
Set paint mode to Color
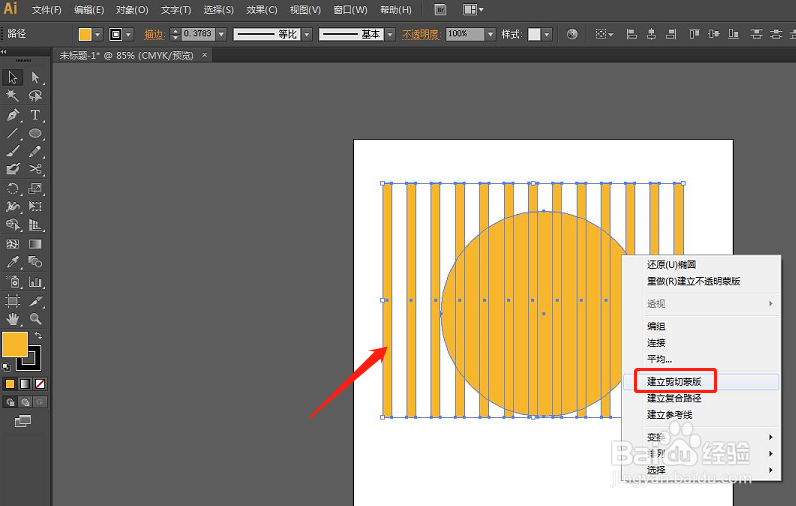[x=10, y=384]
